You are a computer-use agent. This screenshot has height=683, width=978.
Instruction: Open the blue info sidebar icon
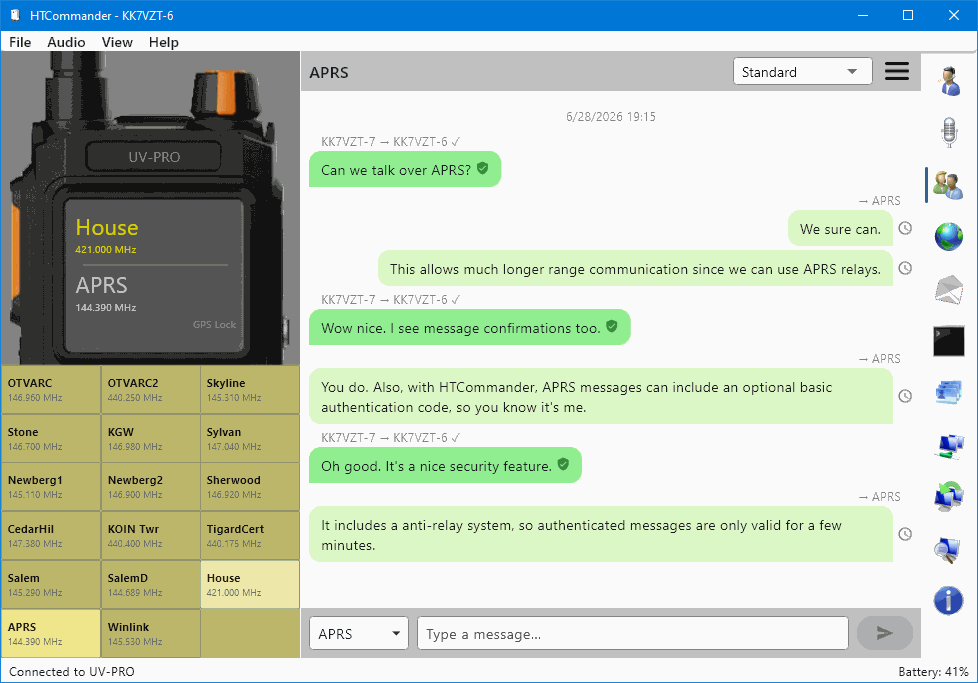[949, 601]
